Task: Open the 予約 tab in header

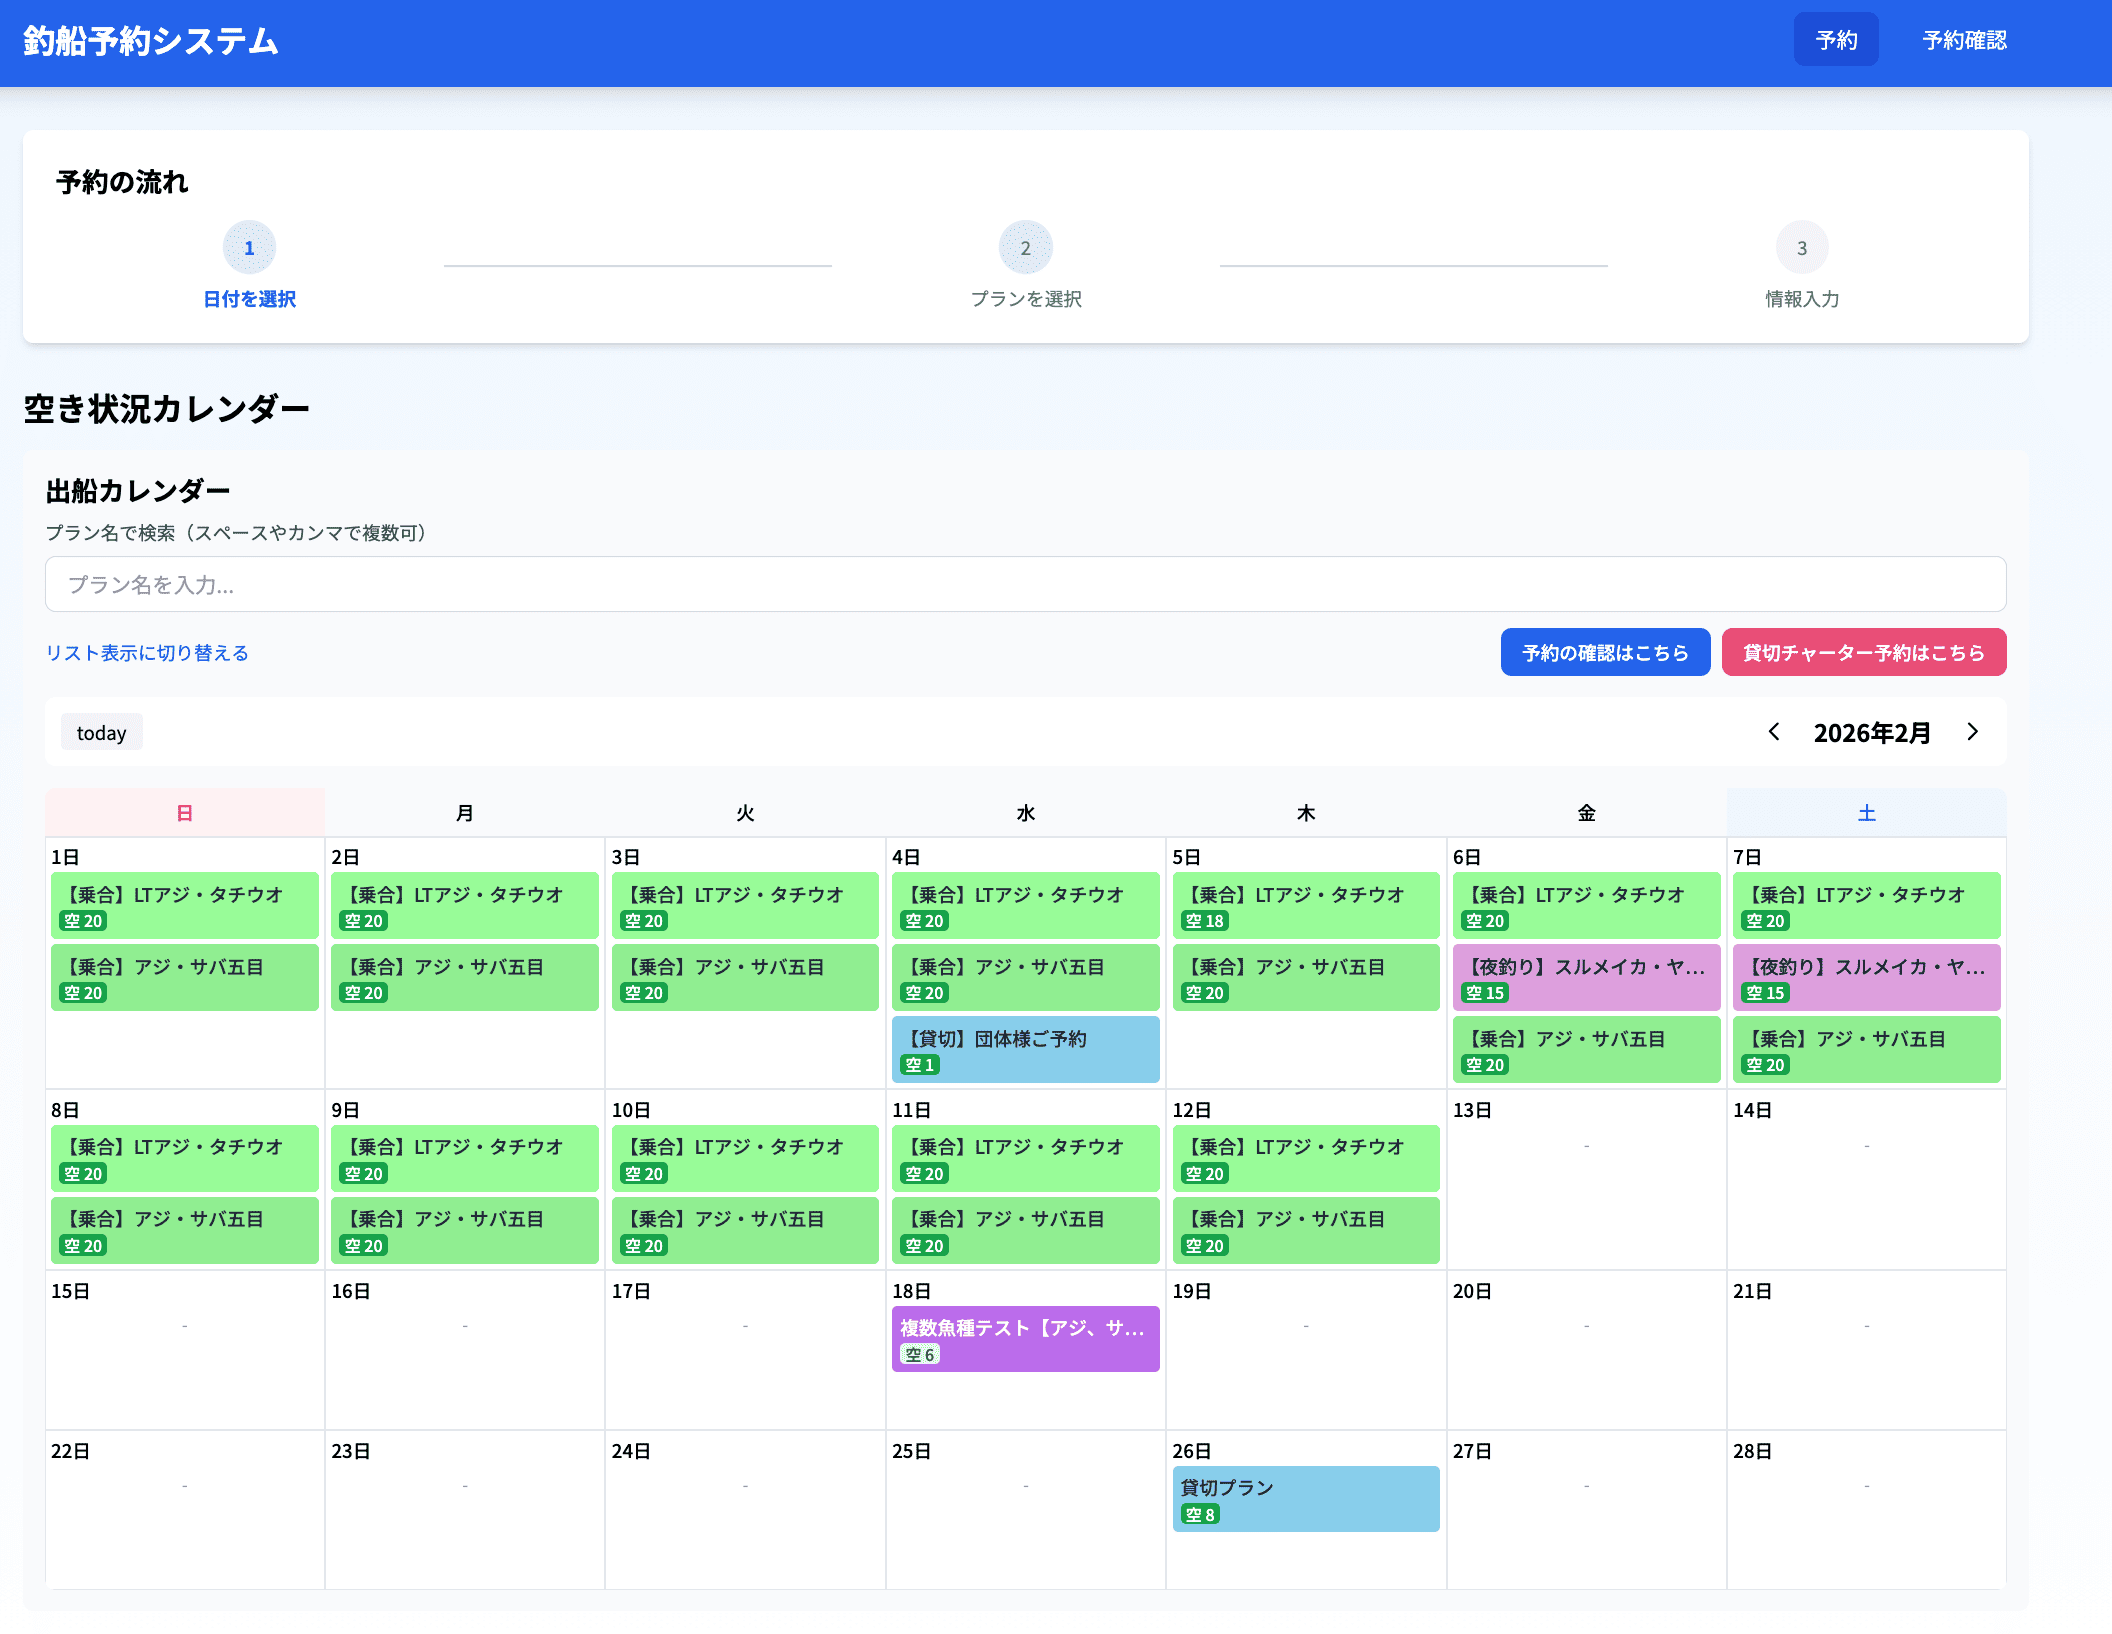Action: (1835, 40)
